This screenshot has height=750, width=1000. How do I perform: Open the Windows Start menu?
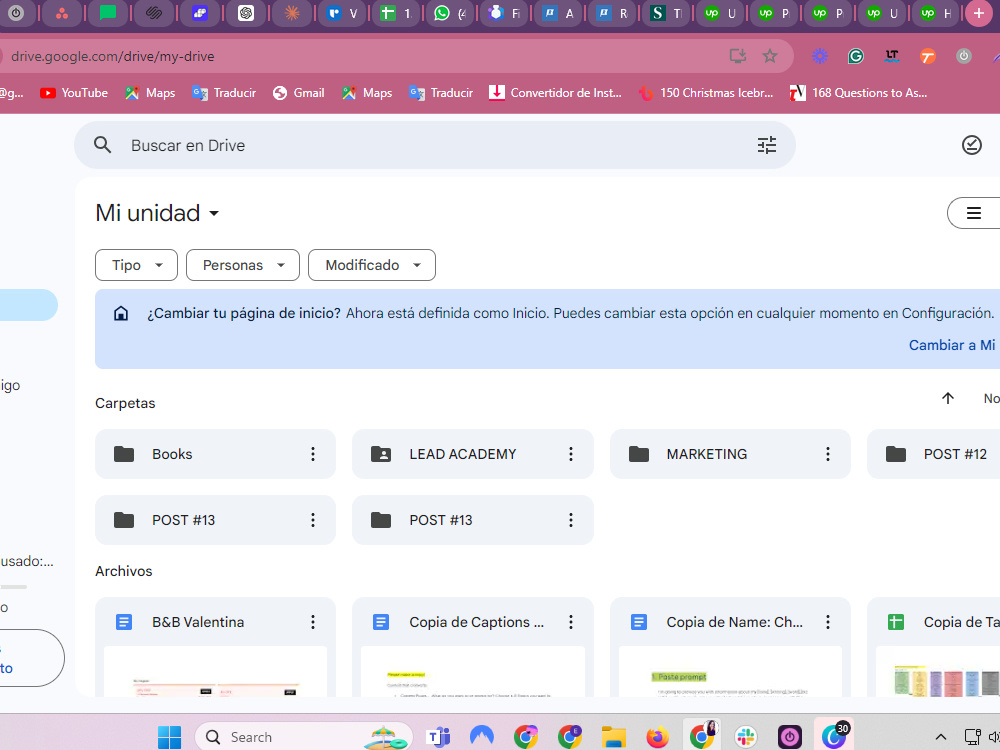pos(169,737)
